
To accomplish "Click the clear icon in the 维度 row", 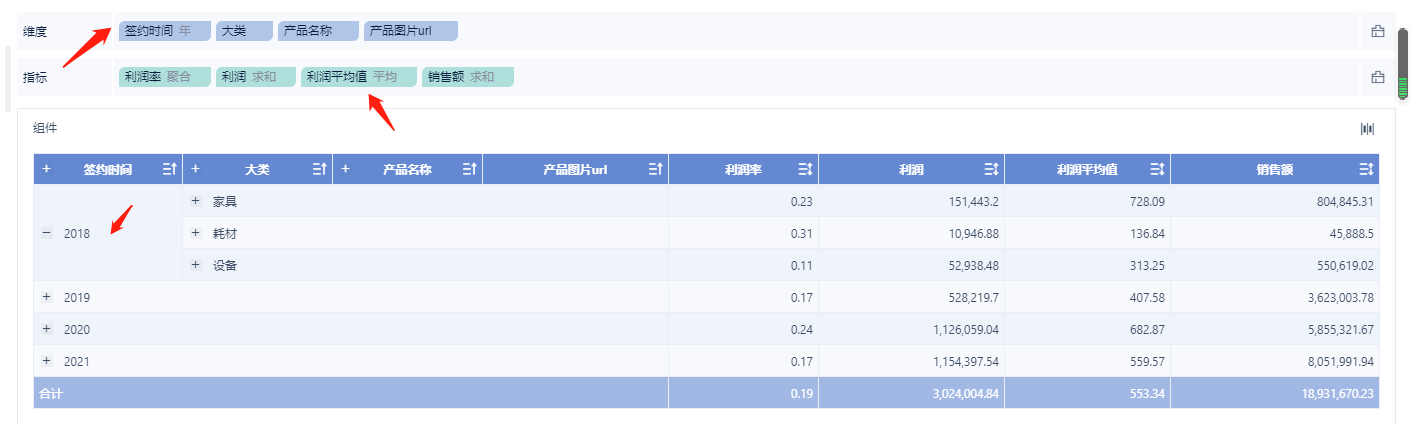I will point(1377,32).
